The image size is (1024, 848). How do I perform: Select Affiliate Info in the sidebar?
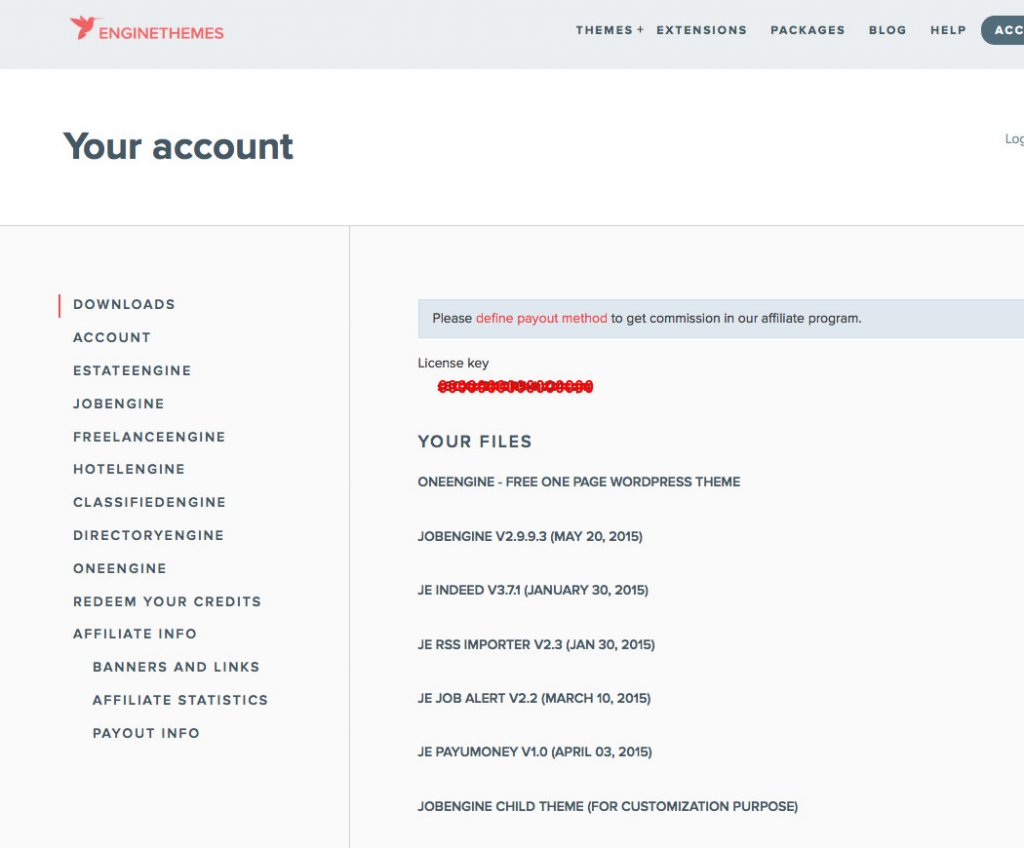[x=135, y=634]
